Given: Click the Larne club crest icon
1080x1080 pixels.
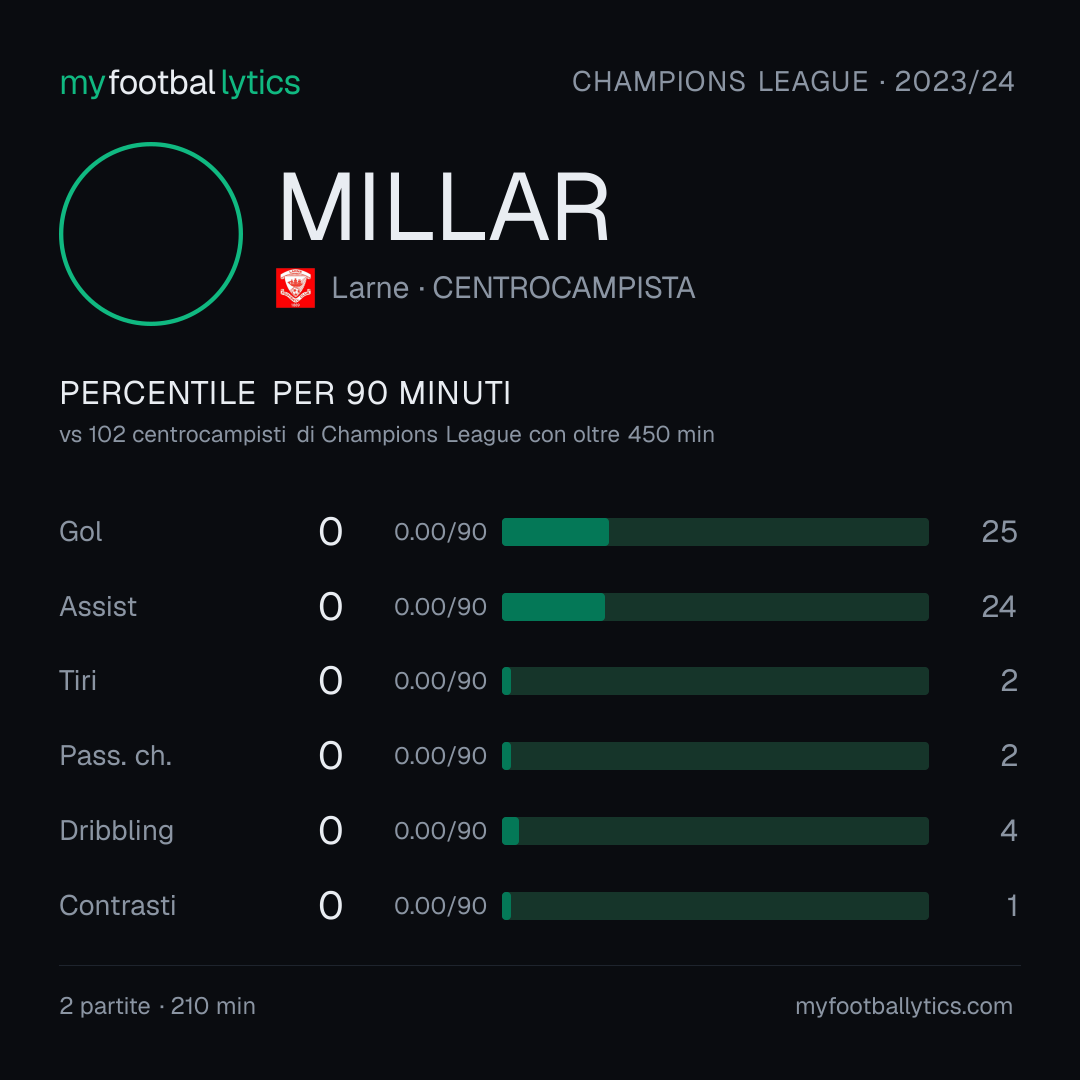Looking at the screenshot, I should (295, 288).
